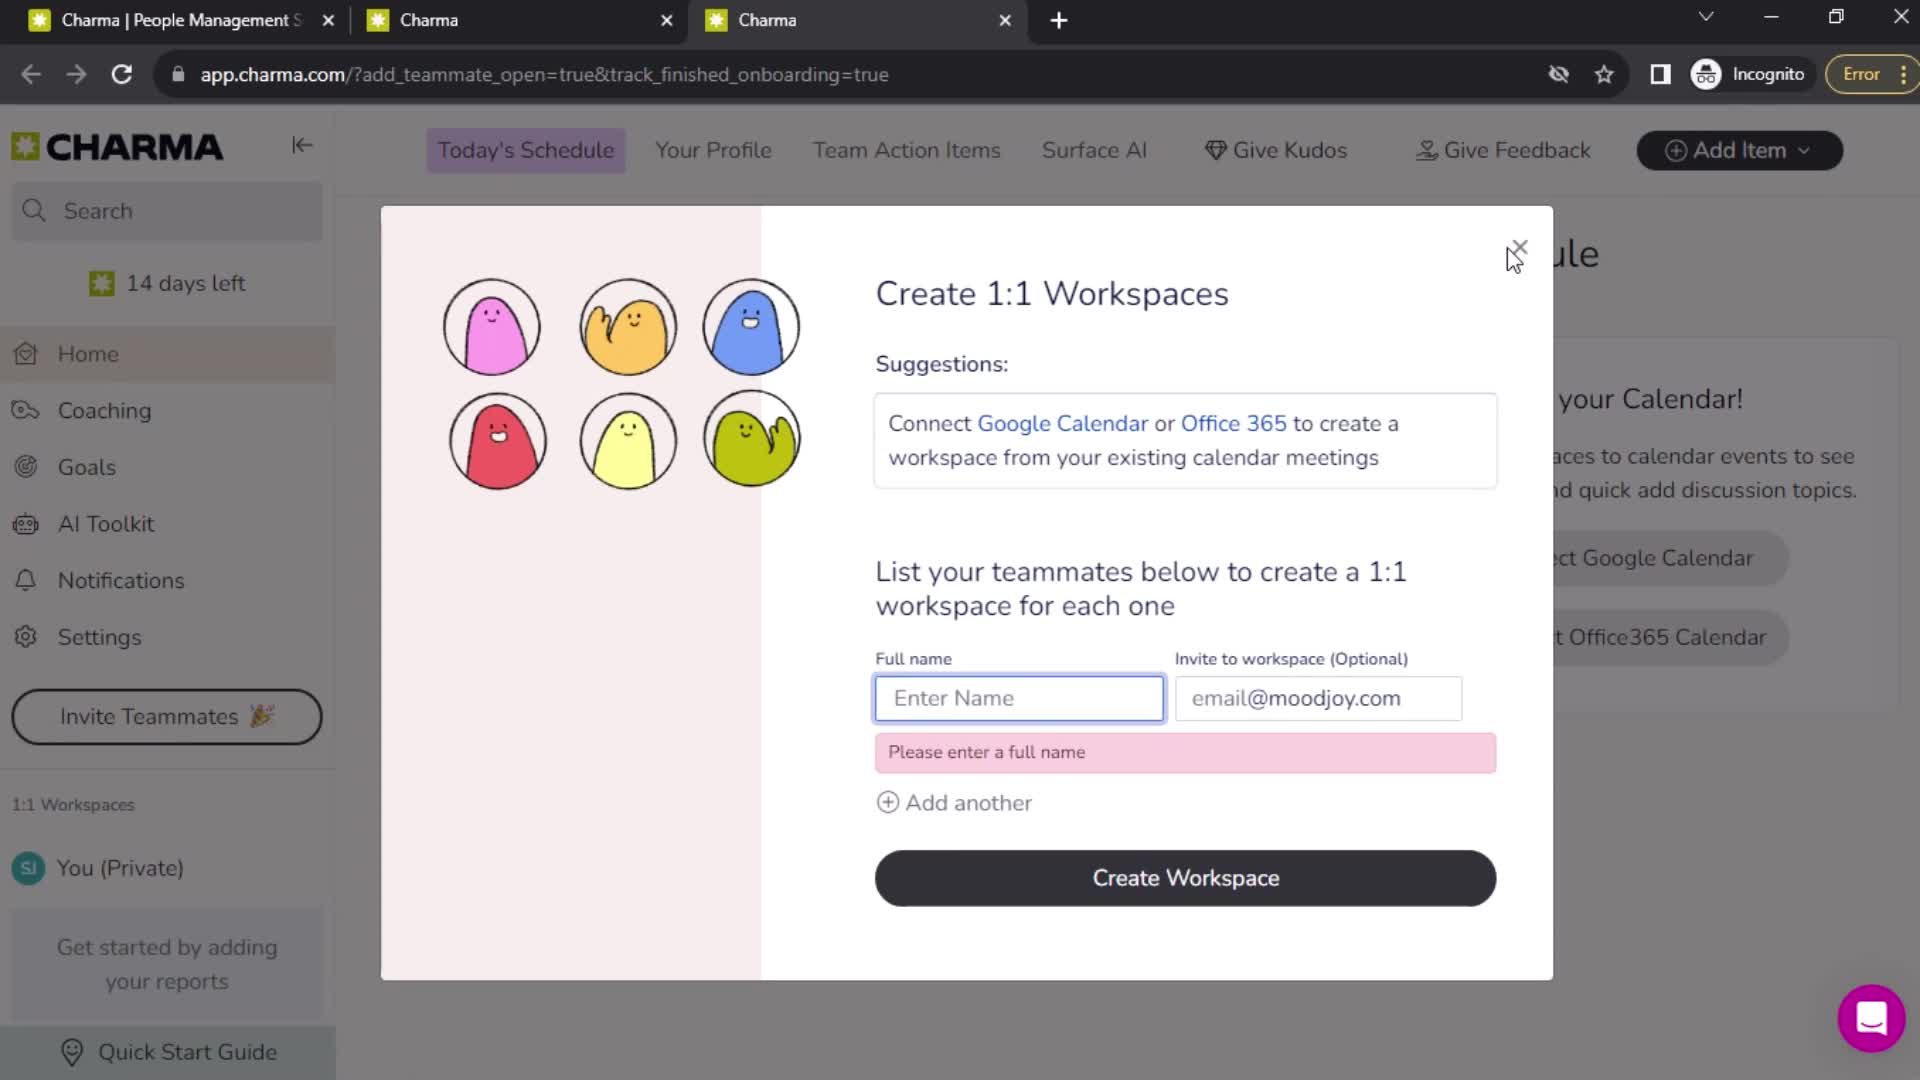Expand the Surface AI menu
The image size is (1920, 1080).
pos(1097,150)
